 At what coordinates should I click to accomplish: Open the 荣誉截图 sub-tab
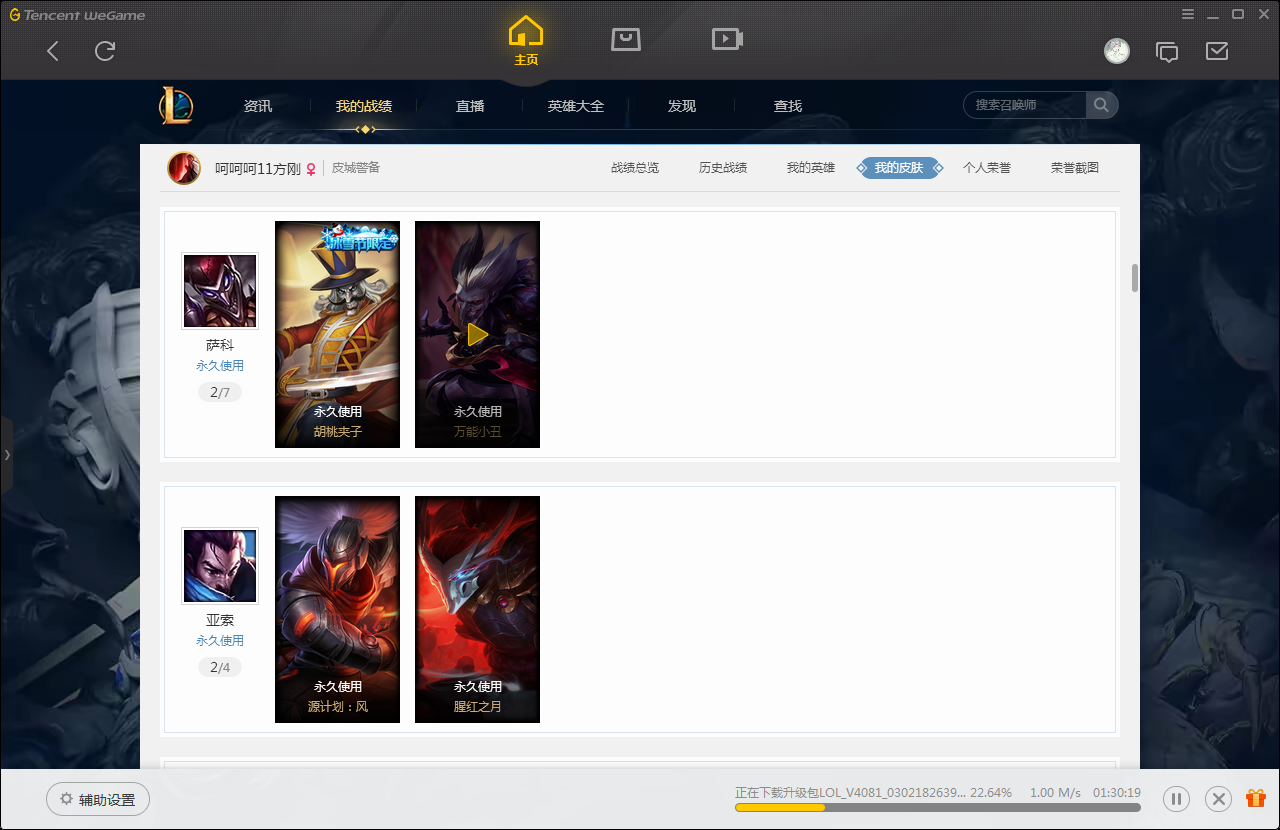tap(1075, 168)
